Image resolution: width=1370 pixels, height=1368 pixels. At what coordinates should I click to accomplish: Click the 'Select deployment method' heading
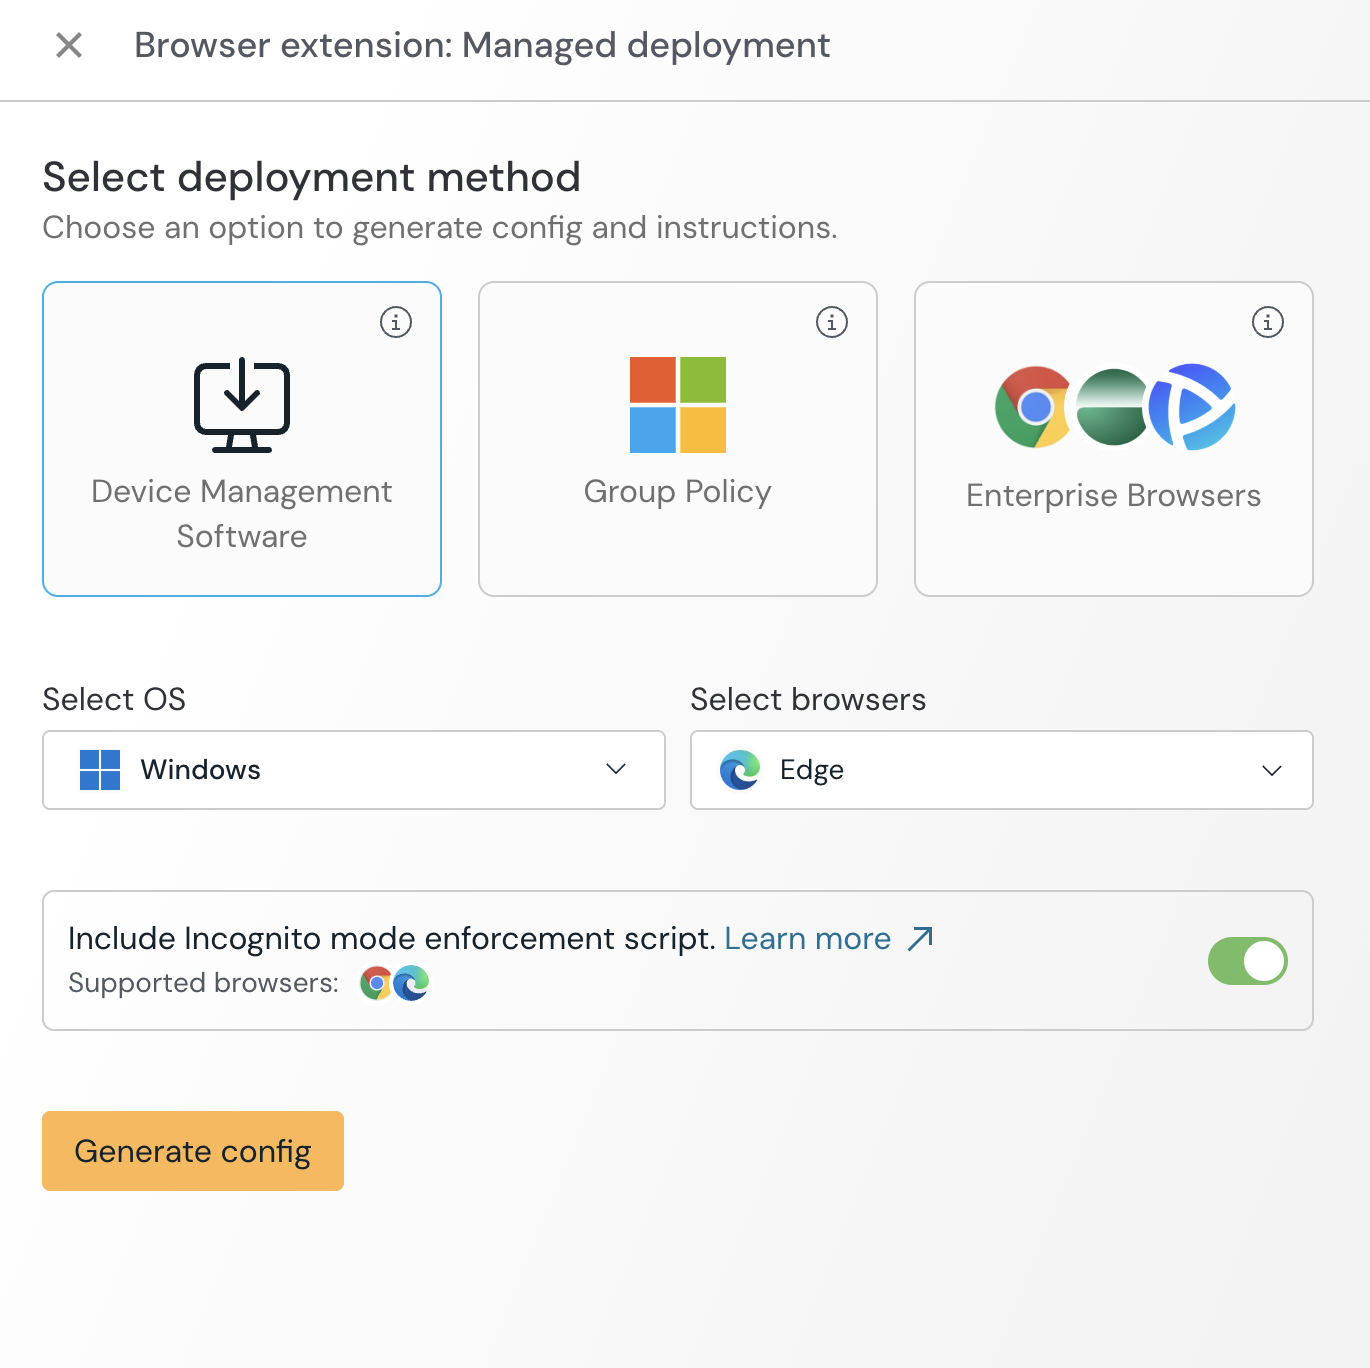tap(312, 177)
